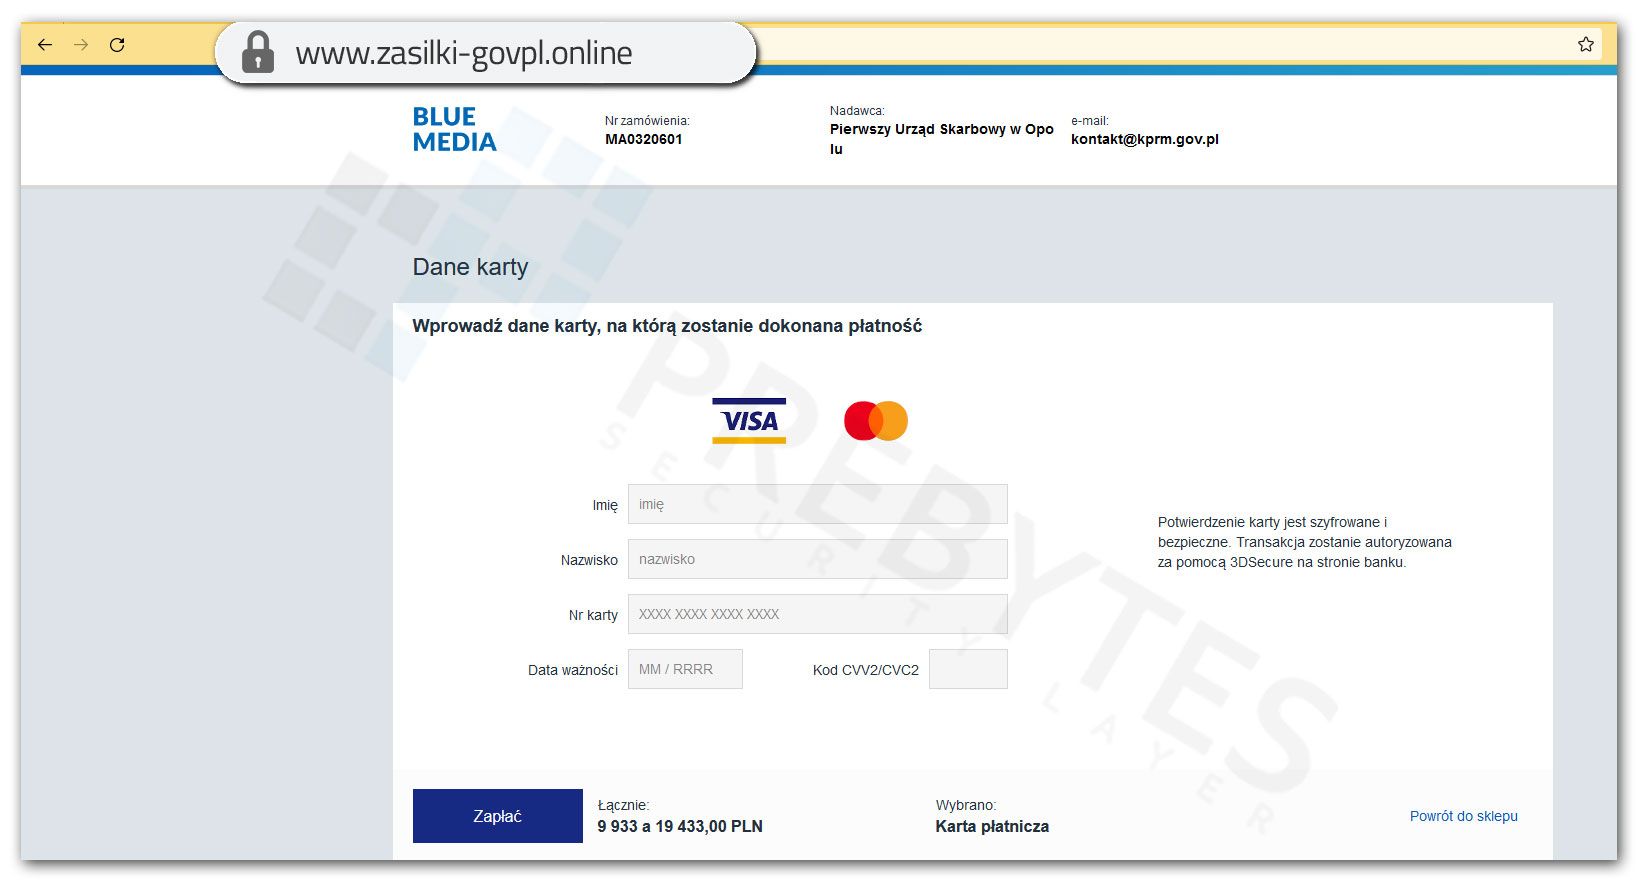Reload the page with refresh icon

point(117,45)
